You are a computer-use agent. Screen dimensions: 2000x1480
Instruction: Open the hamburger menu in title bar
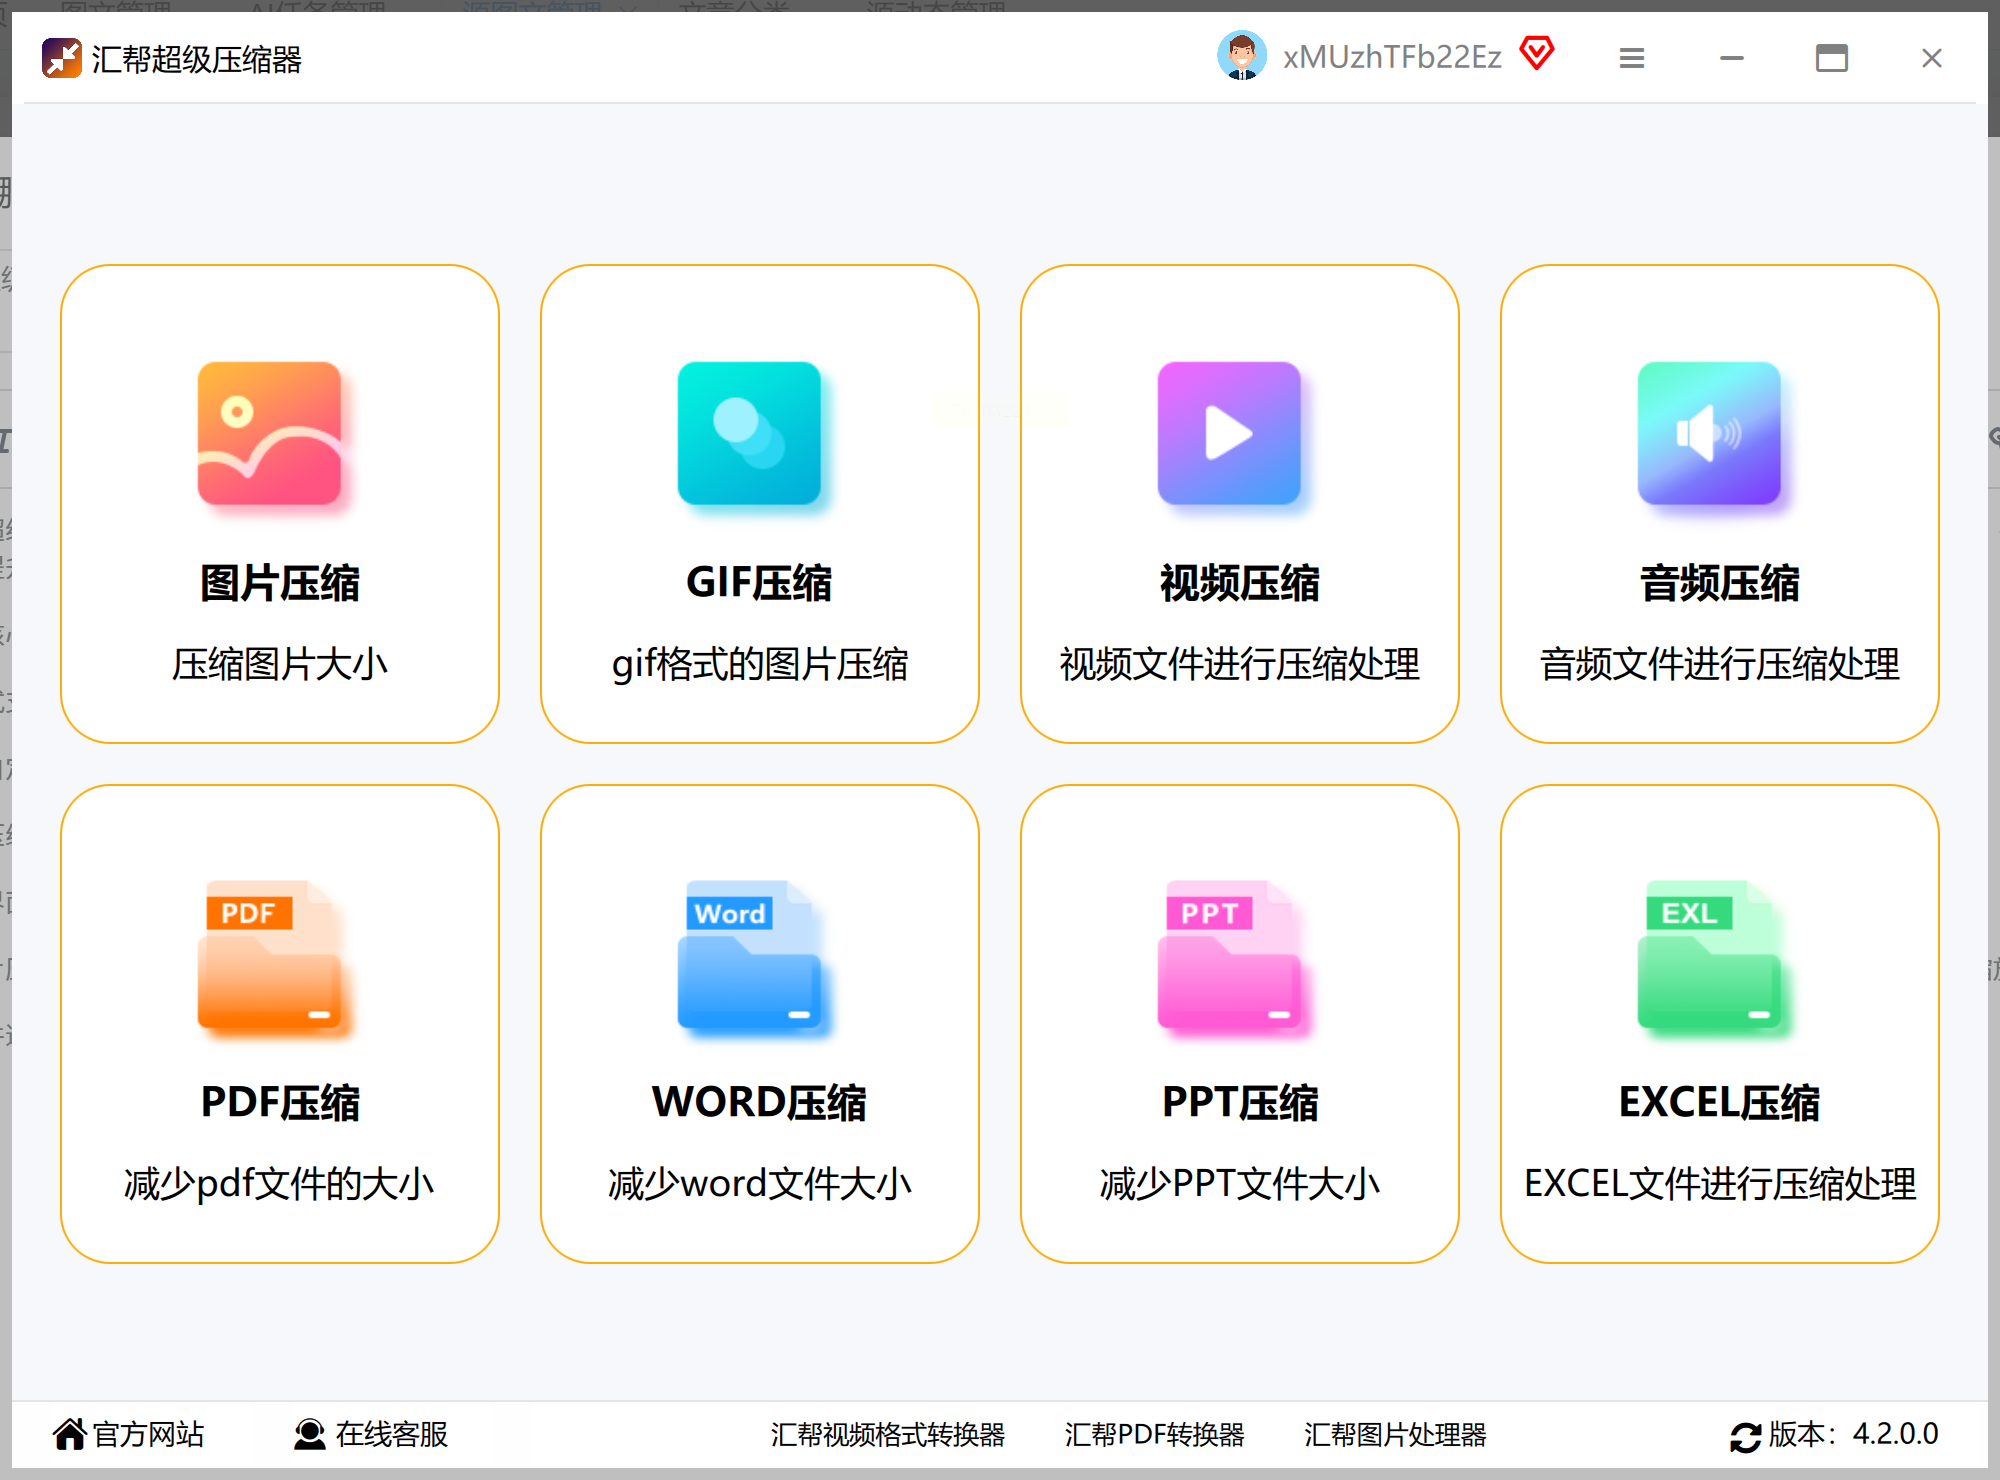coord(1632,58)
